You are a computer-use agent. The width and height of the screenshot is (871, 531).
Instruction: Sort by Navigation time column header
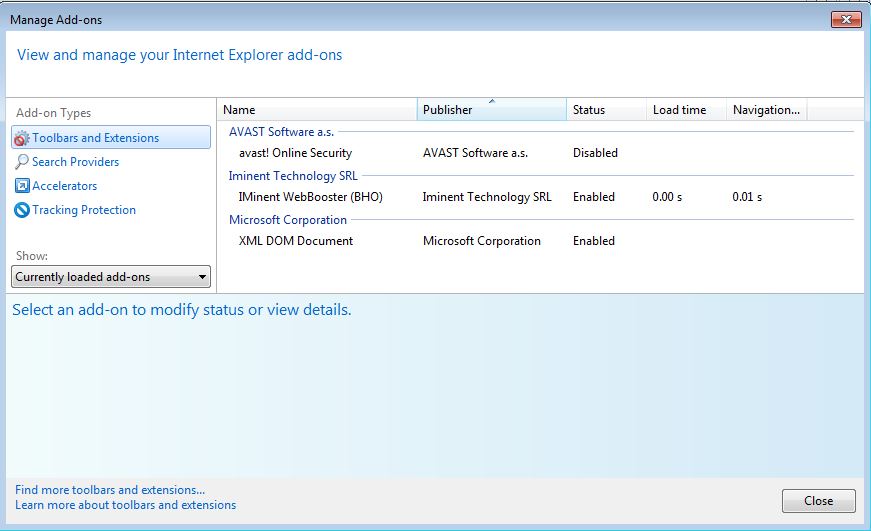click(x=767, y=109)
